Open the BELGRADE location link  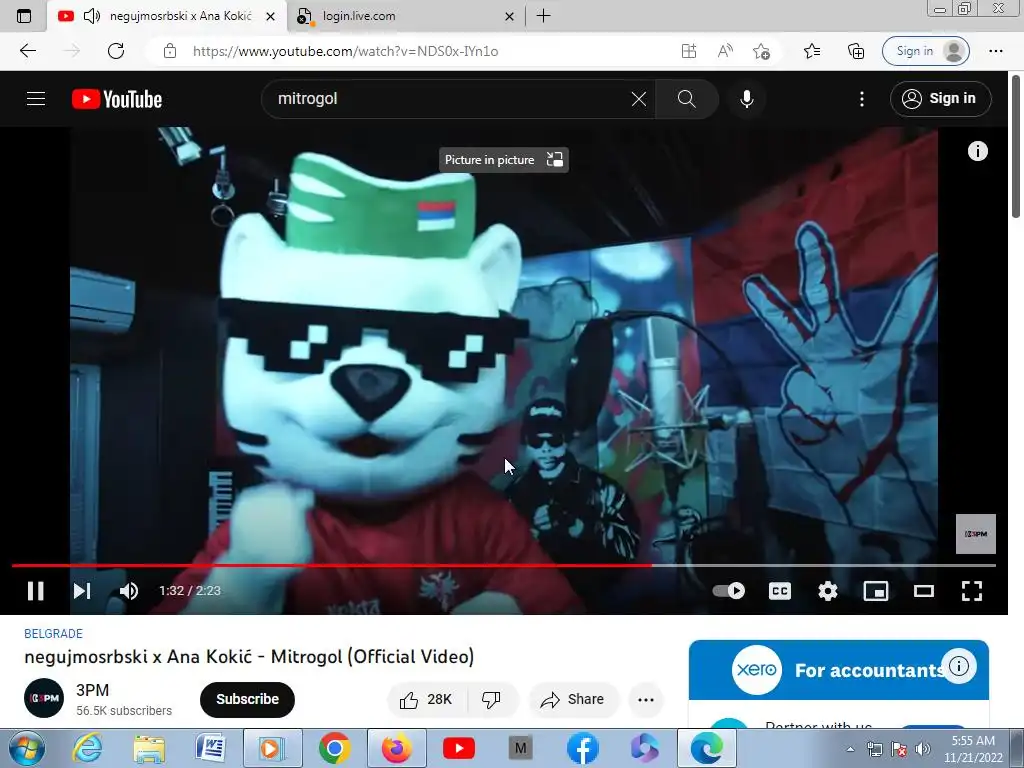pyautogui.click(x=54, y=633)
